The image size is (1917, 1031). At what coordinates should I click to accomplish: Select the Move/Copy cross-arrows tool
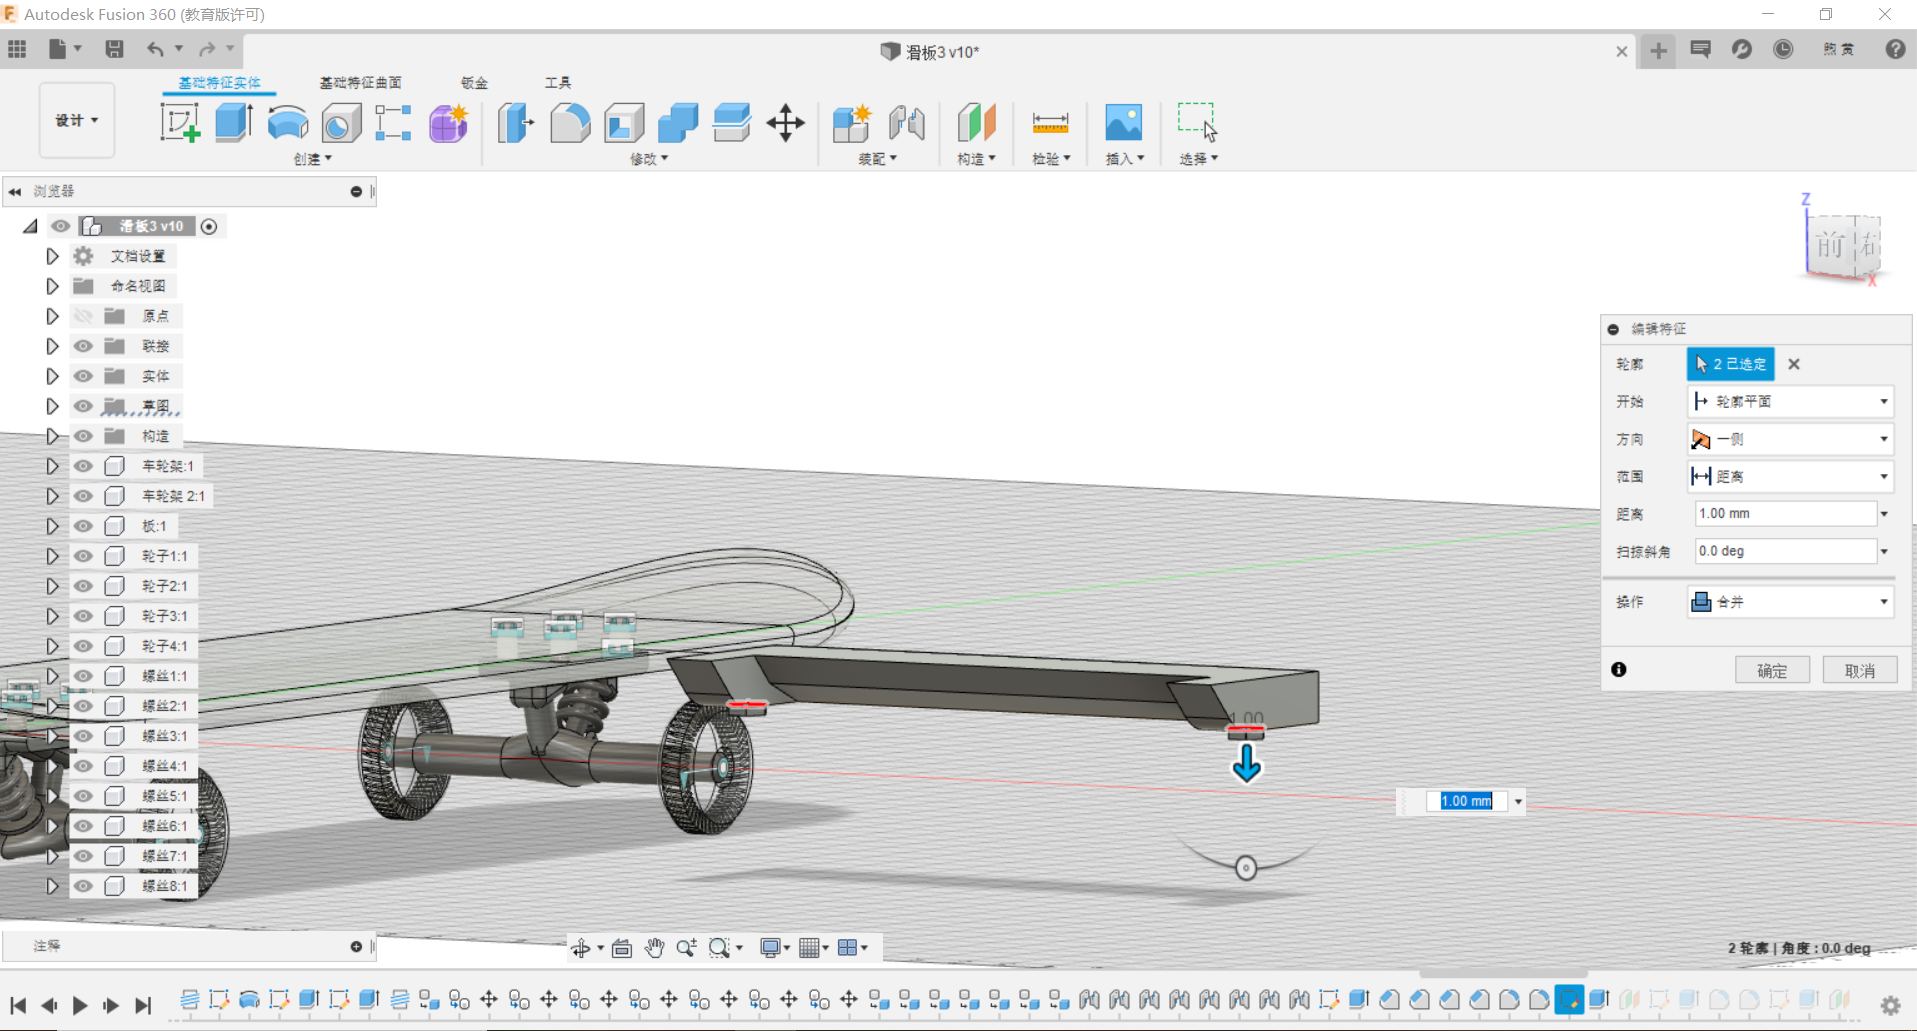tap(786, 123)
